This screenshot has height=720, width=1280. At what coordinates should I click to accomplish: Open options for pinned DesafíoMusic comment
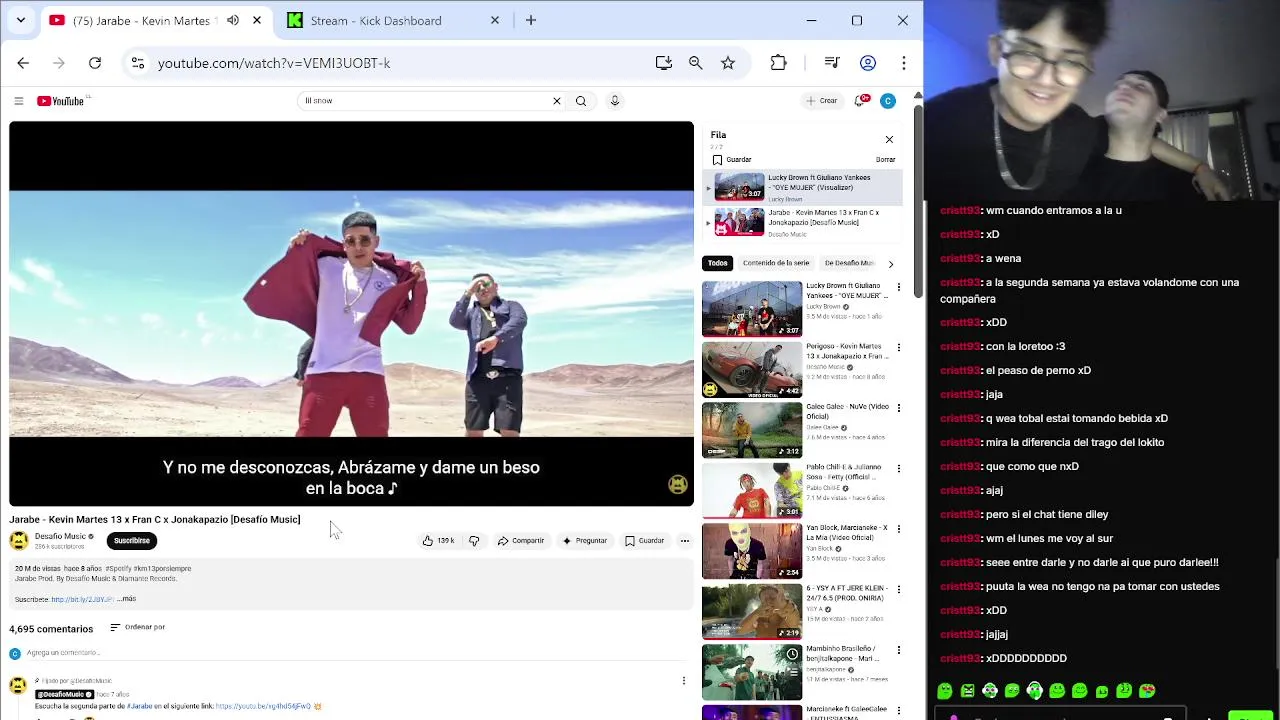click(x=684, y=681)
